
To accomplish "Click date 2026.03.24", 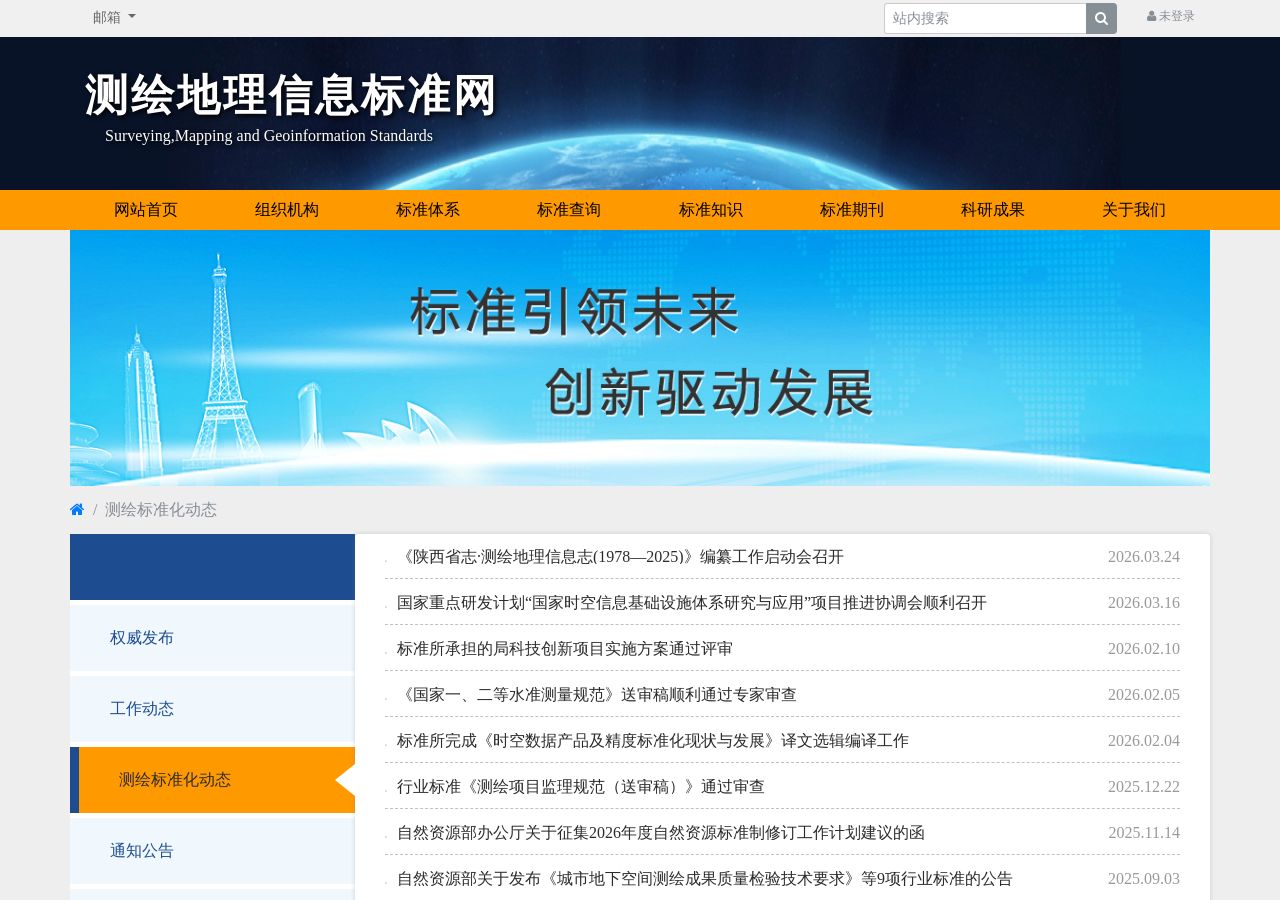I will coord(1144,557).
